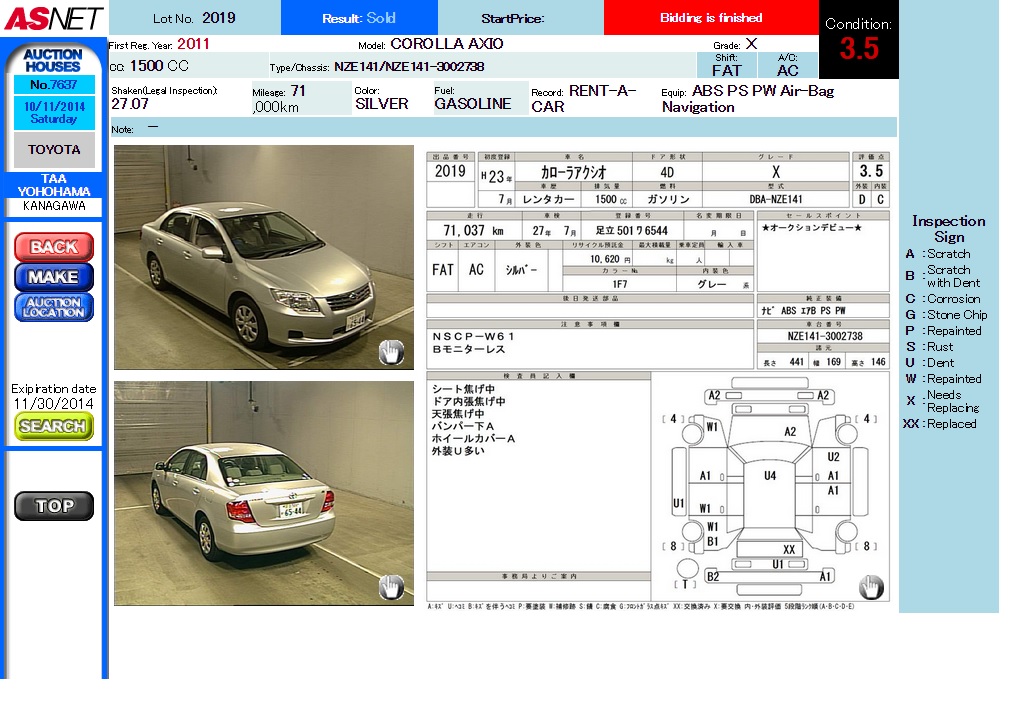Click the AUCTION HOUSES sidebar header
Viewport: 1030px width, 702px height.
(54, 60)
